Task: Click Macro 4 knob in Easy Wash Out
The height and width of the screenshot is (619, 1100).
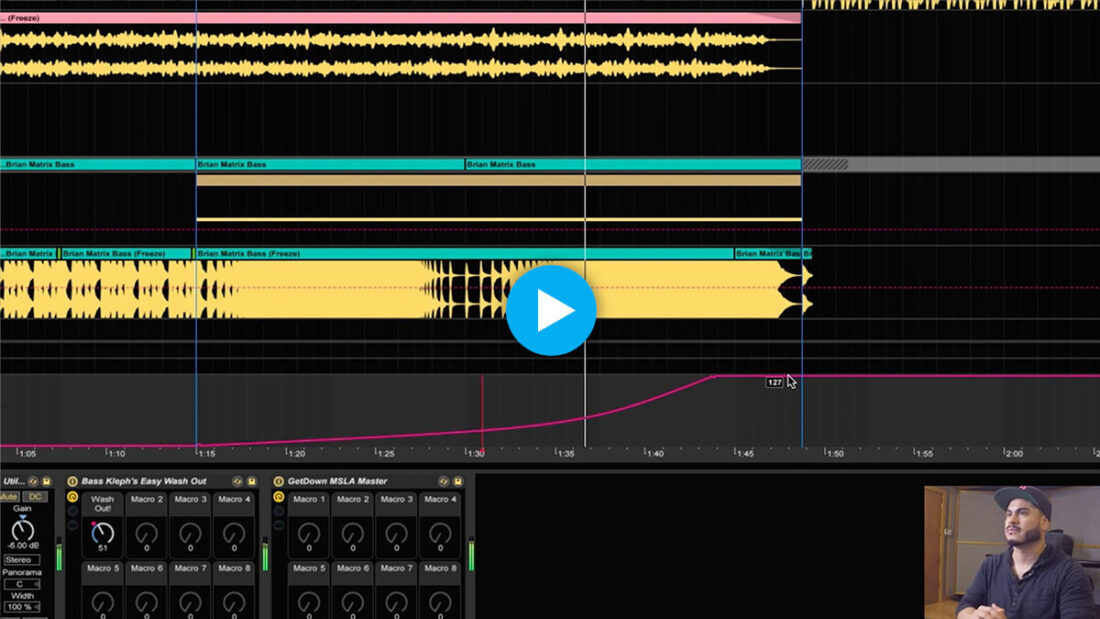Action: point(234,533)
